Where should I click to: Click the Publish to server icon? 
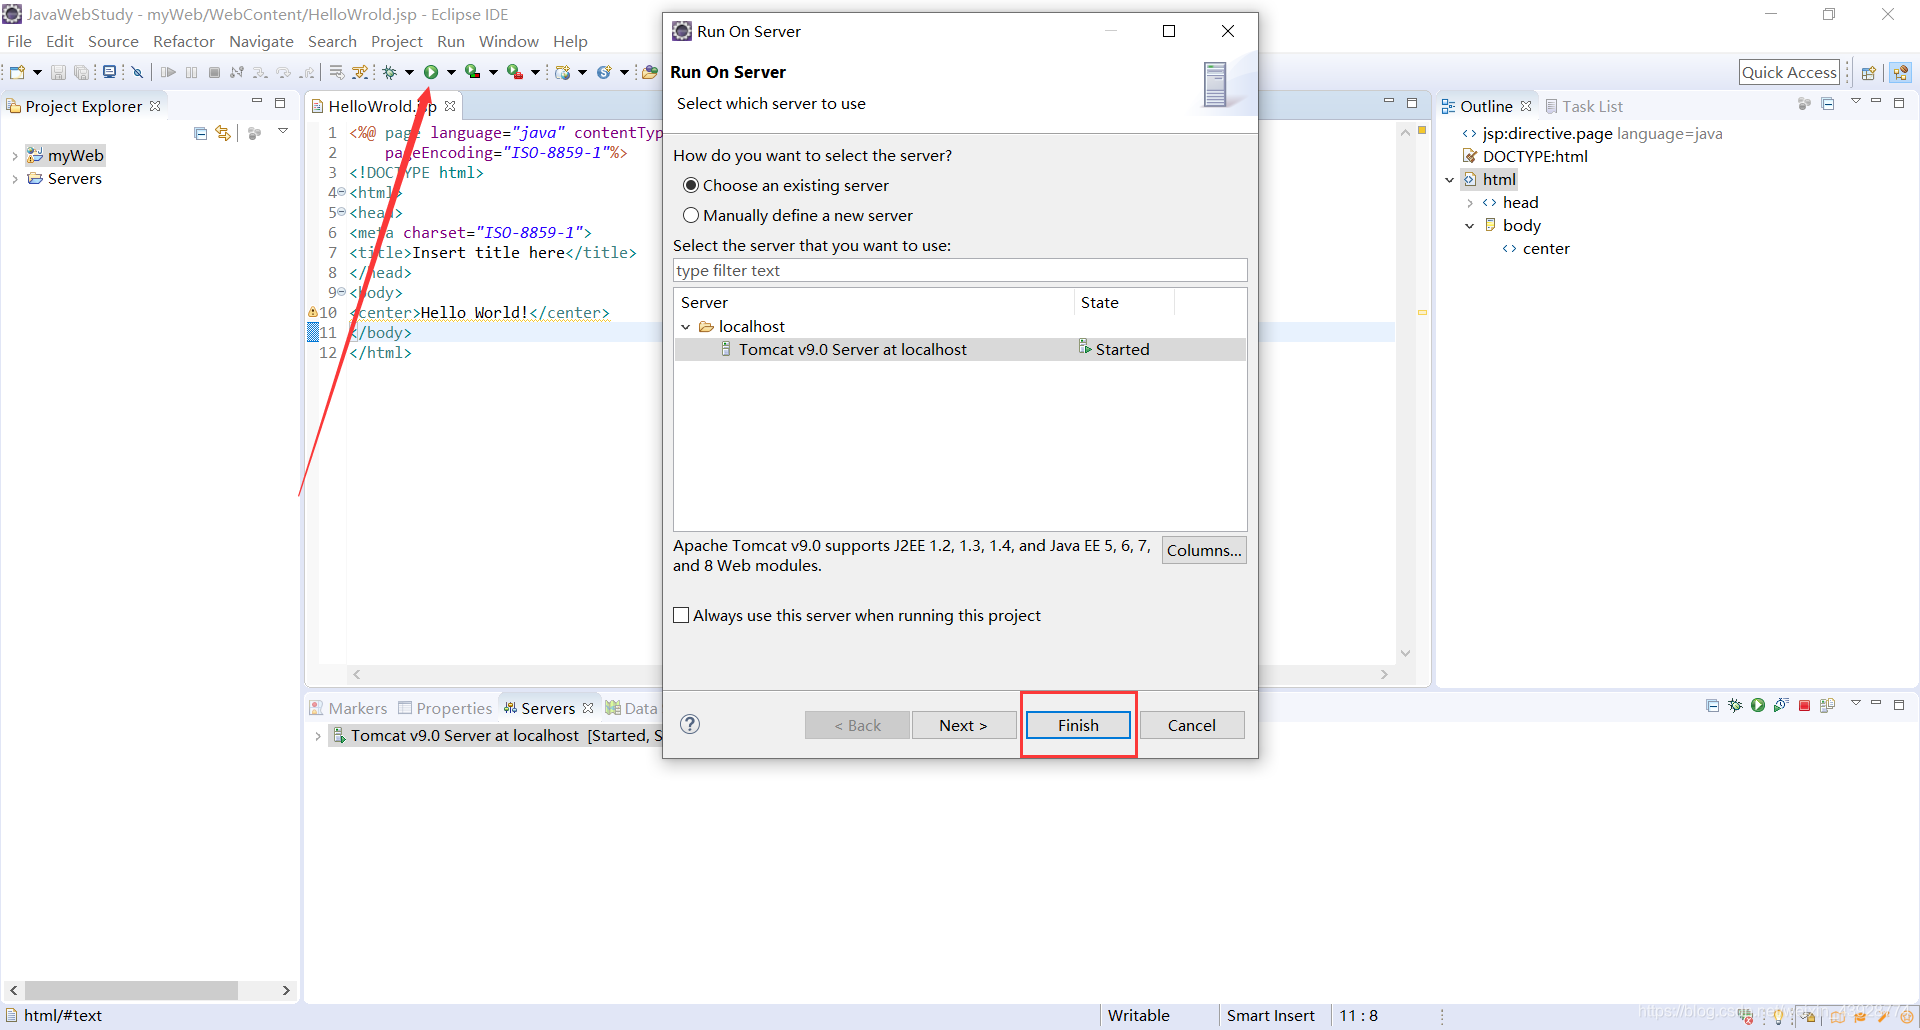click(1828, 706)
